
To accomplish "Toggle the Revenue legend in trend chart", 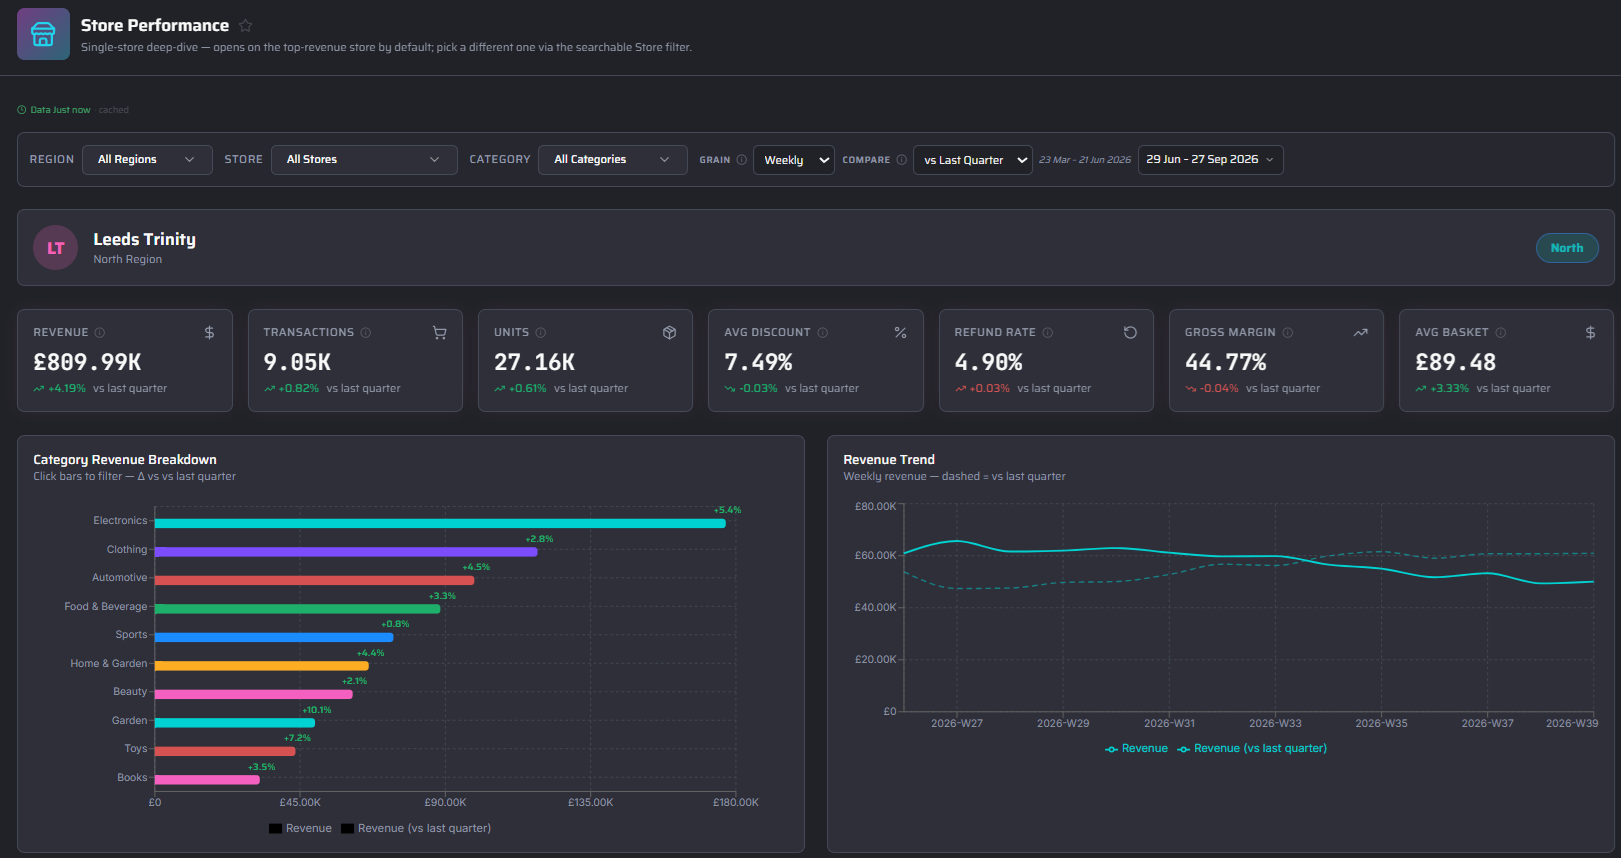I will point(1136,748).
